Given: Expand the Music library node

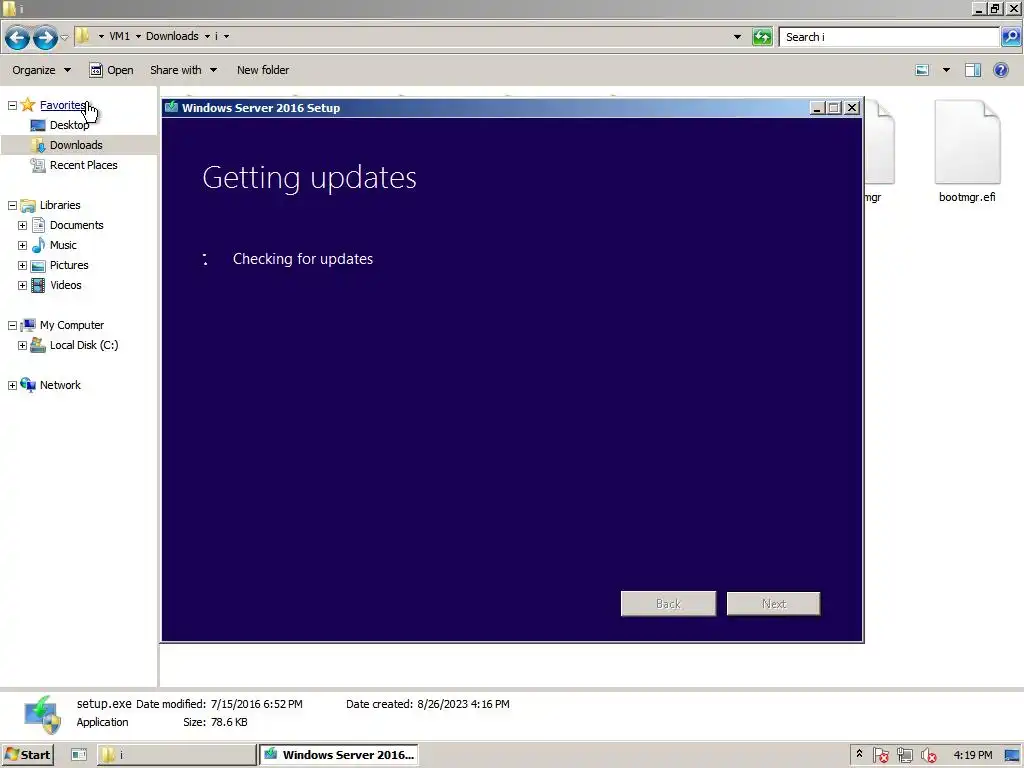Looking at the screenshot, I should tap(22, 246).
